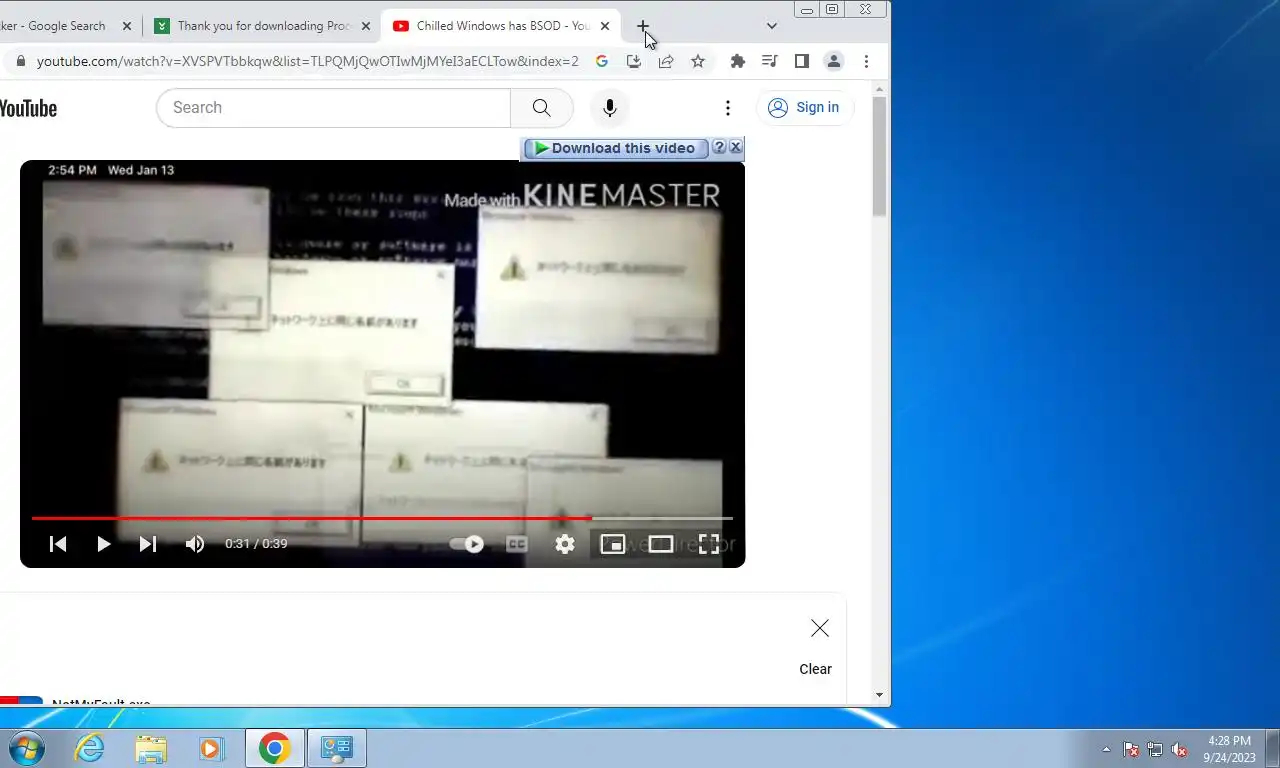Open muted volume tray icon
Image resolution: width=1280 pixels, height=768 pixels.
[1179, 749]
